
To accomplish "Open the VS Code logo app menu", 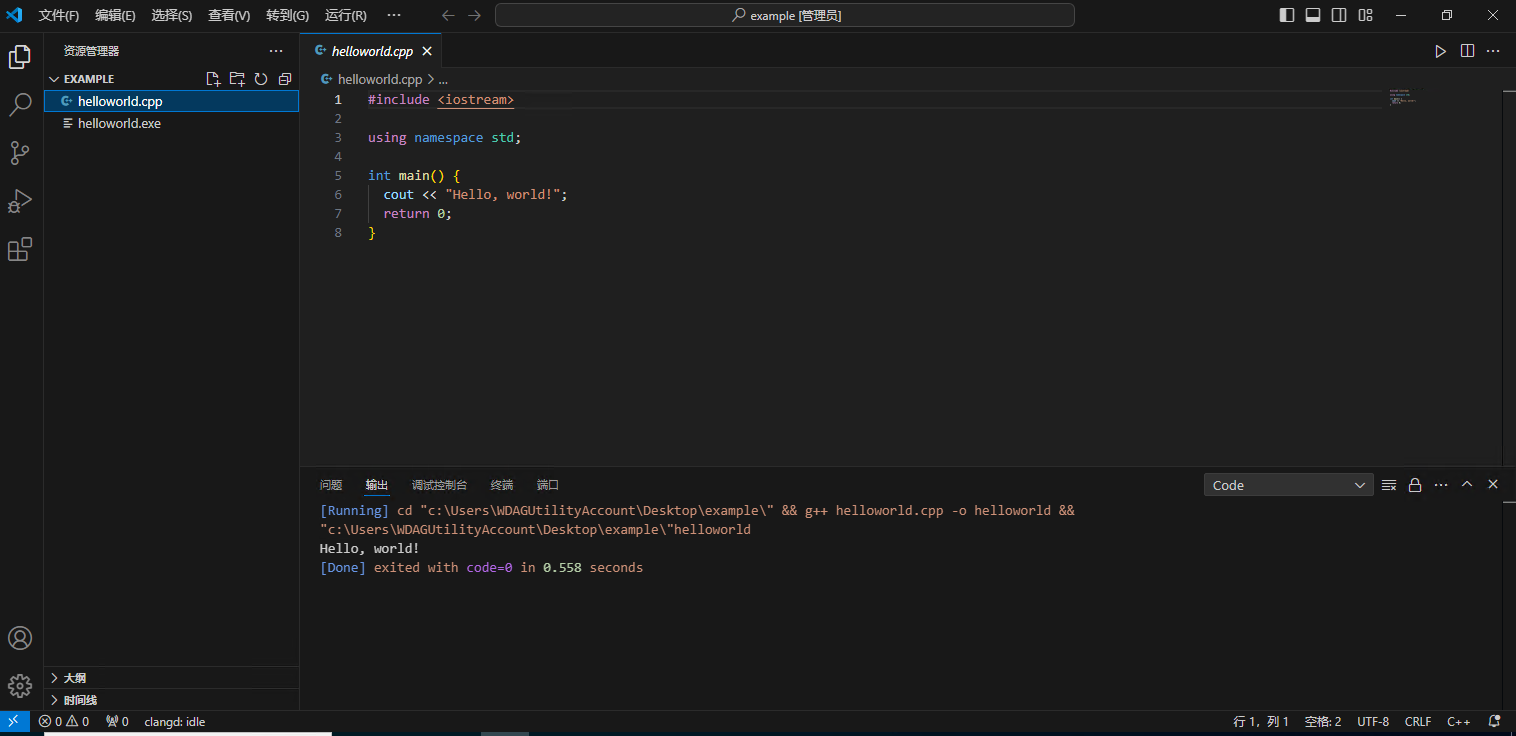I will click(14, 15).
